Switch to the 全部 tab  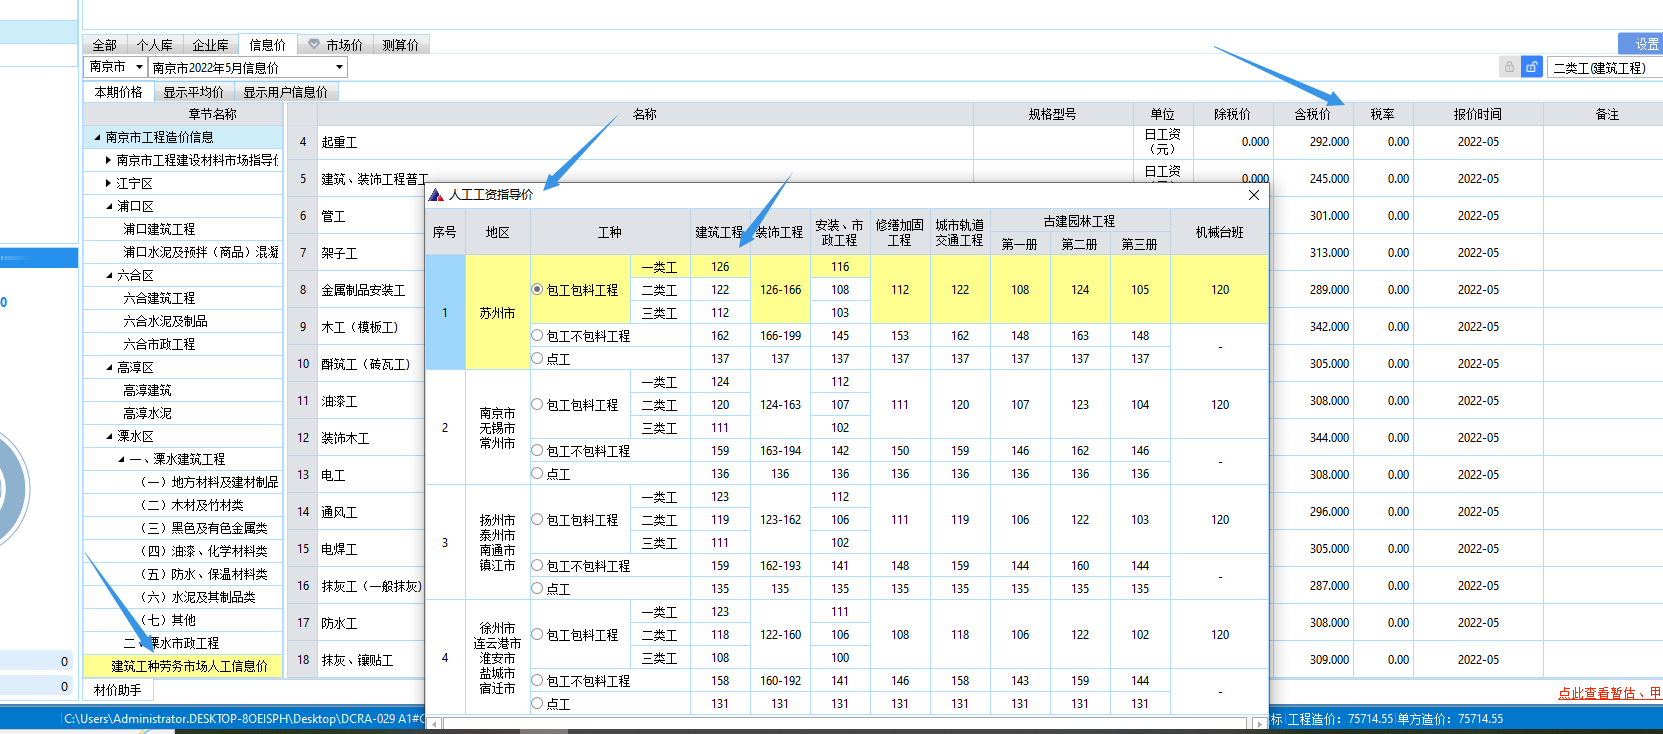104,44
